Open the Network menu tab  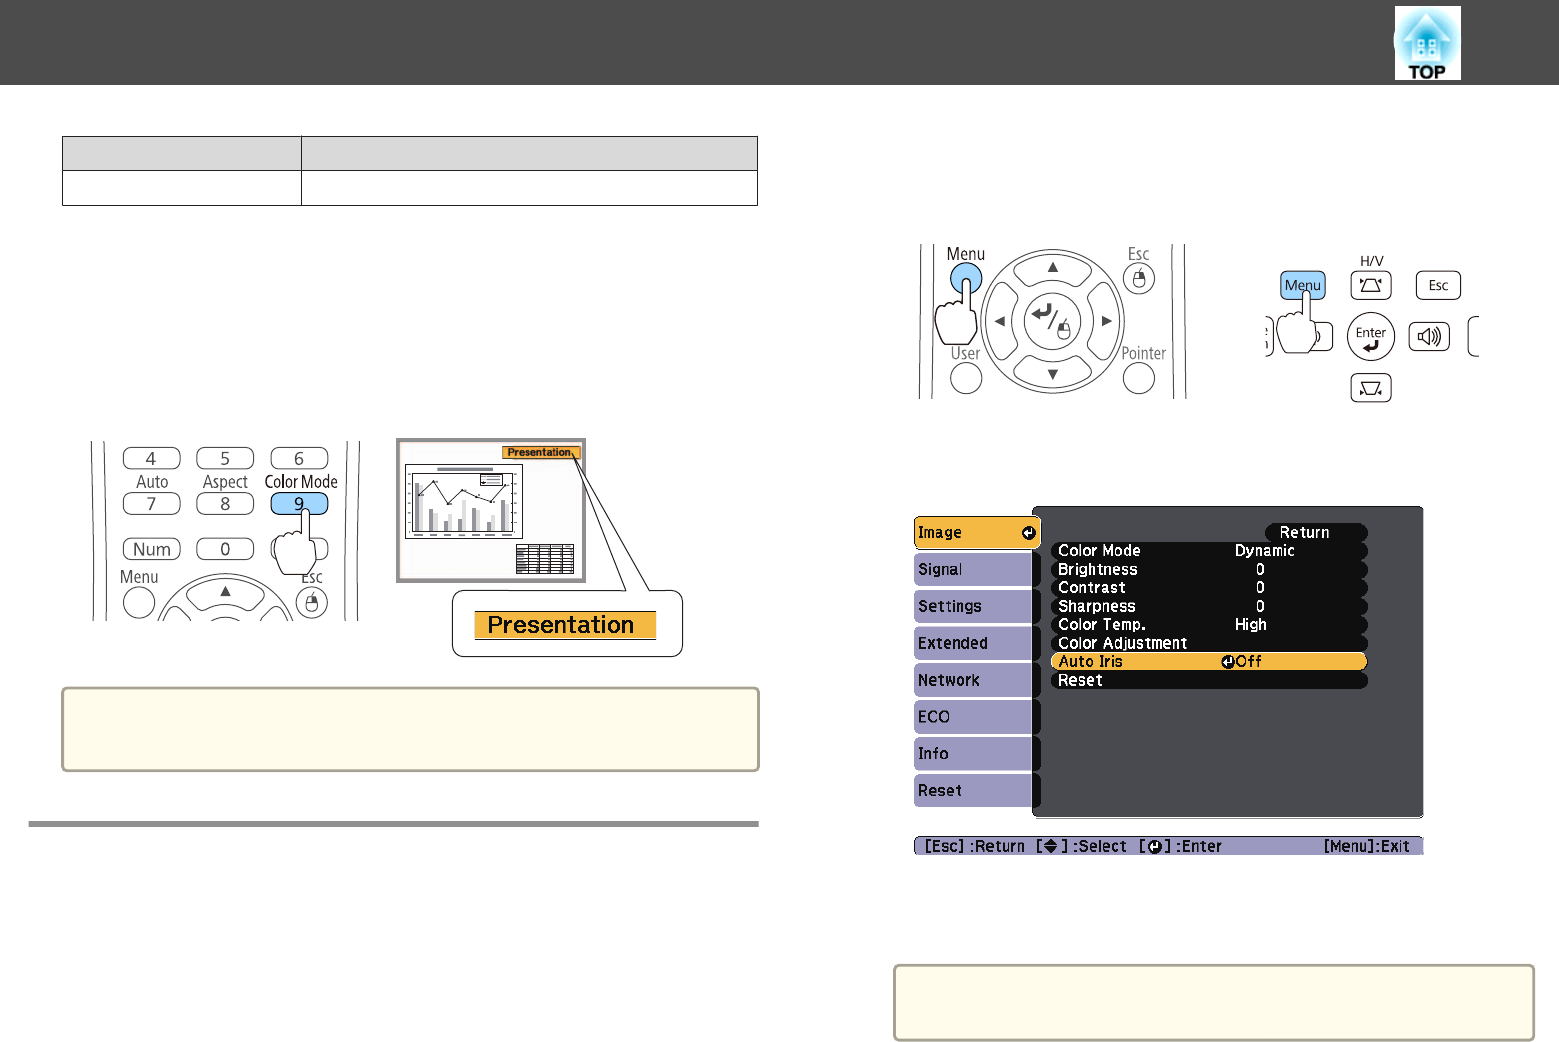click(x=972, y=680)
